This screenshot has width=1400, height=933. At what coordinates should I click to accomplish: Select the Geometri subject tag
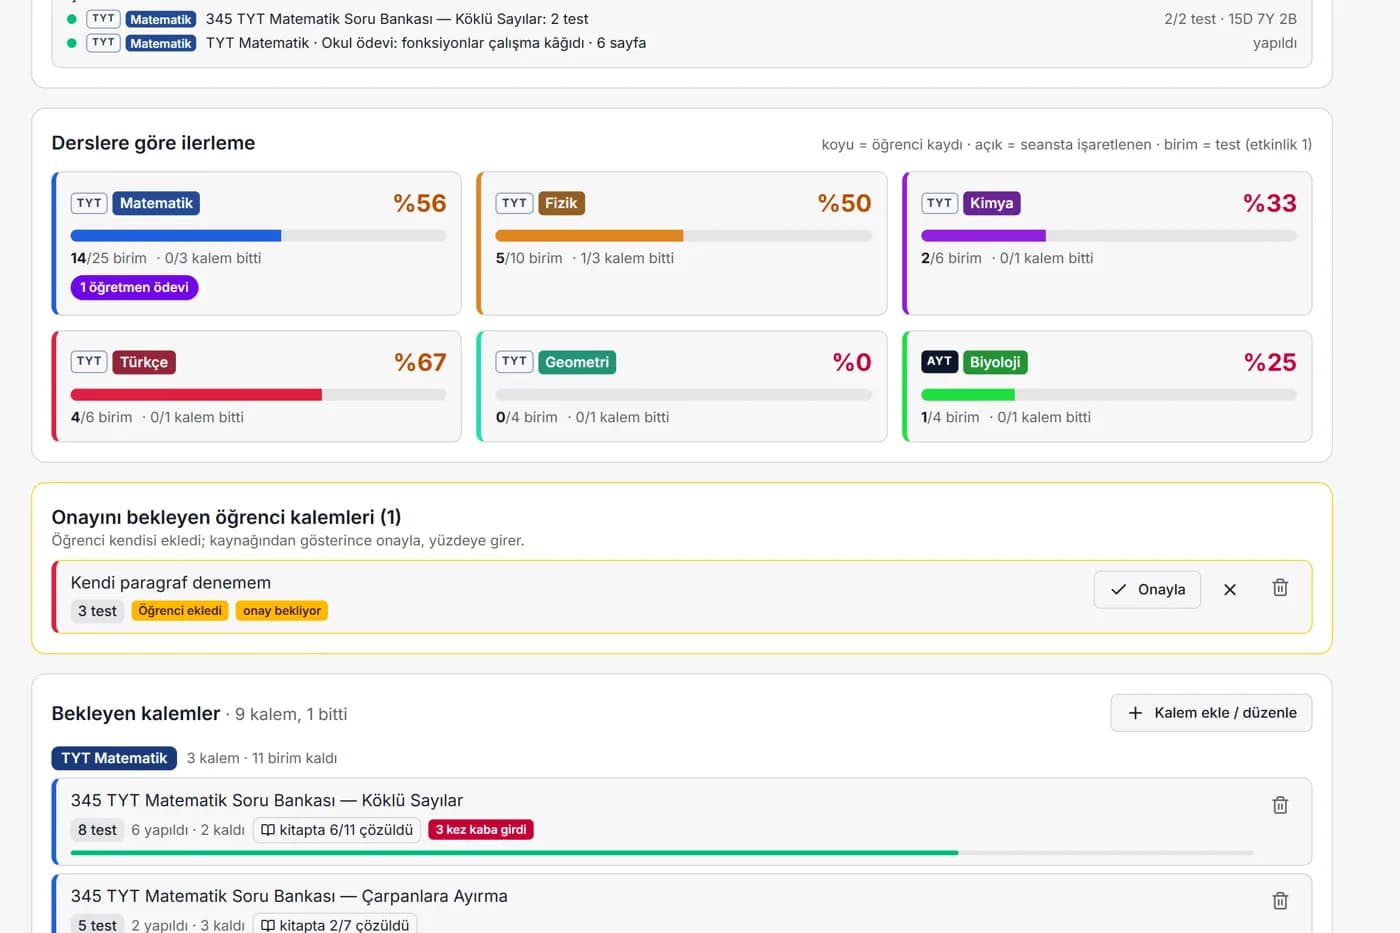coord(577,362)
